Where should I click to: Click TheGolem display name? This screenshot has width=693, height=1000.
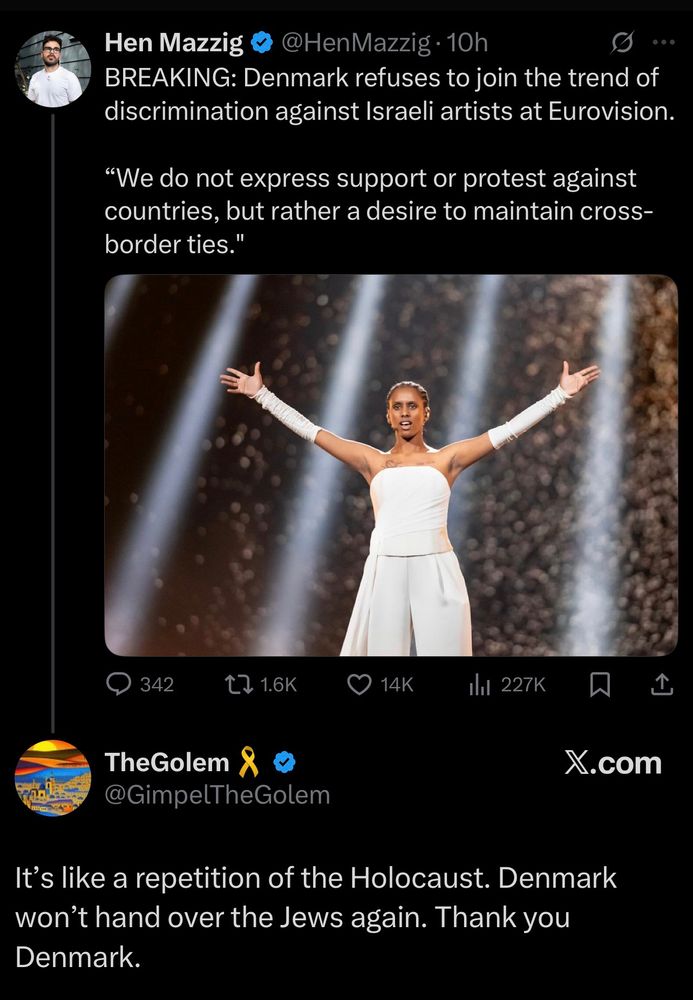167,762
